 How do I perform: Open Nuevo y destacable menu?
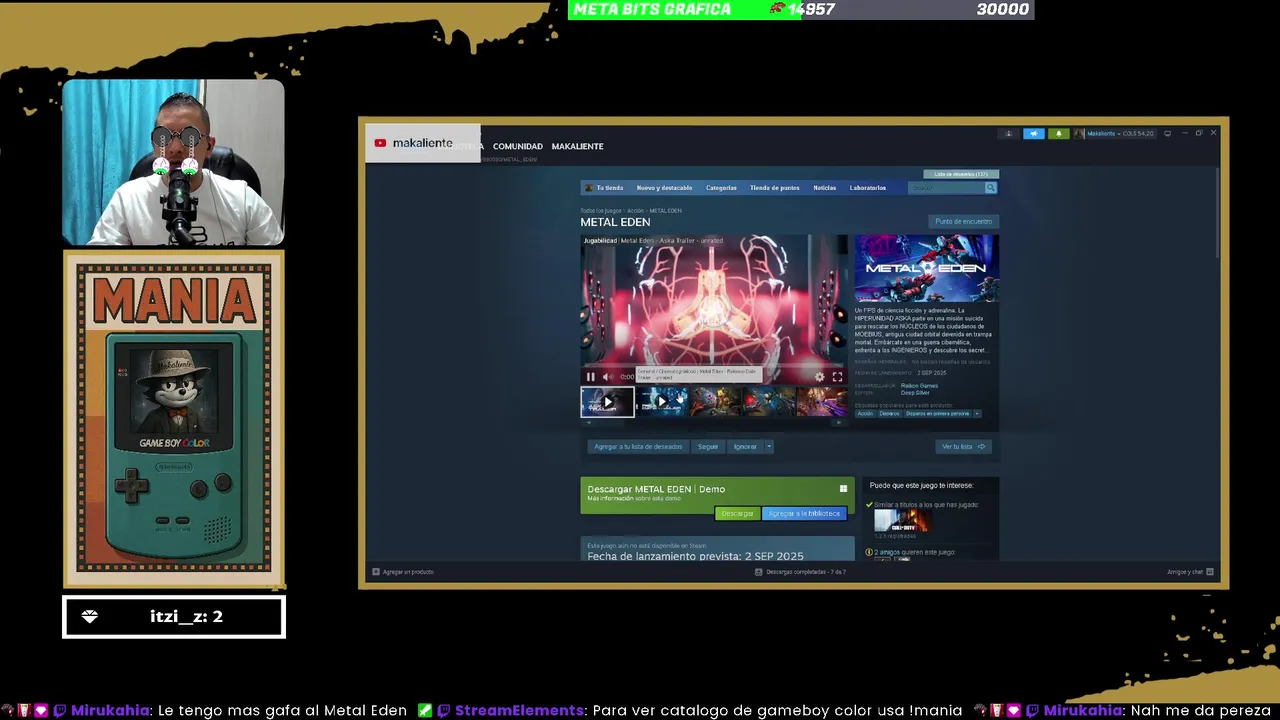(x=664, y=188)
